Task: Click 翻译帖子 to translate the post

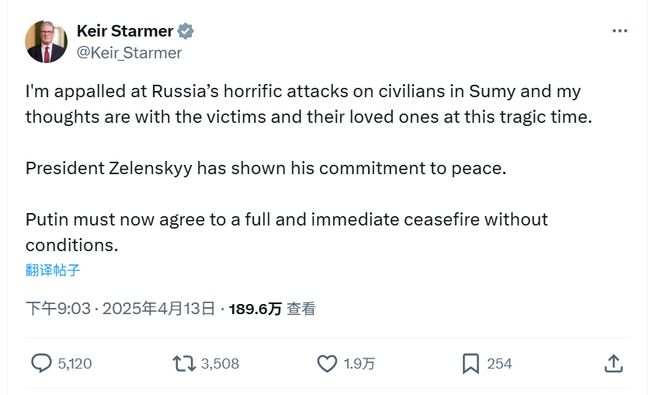Action: point(53,270)
